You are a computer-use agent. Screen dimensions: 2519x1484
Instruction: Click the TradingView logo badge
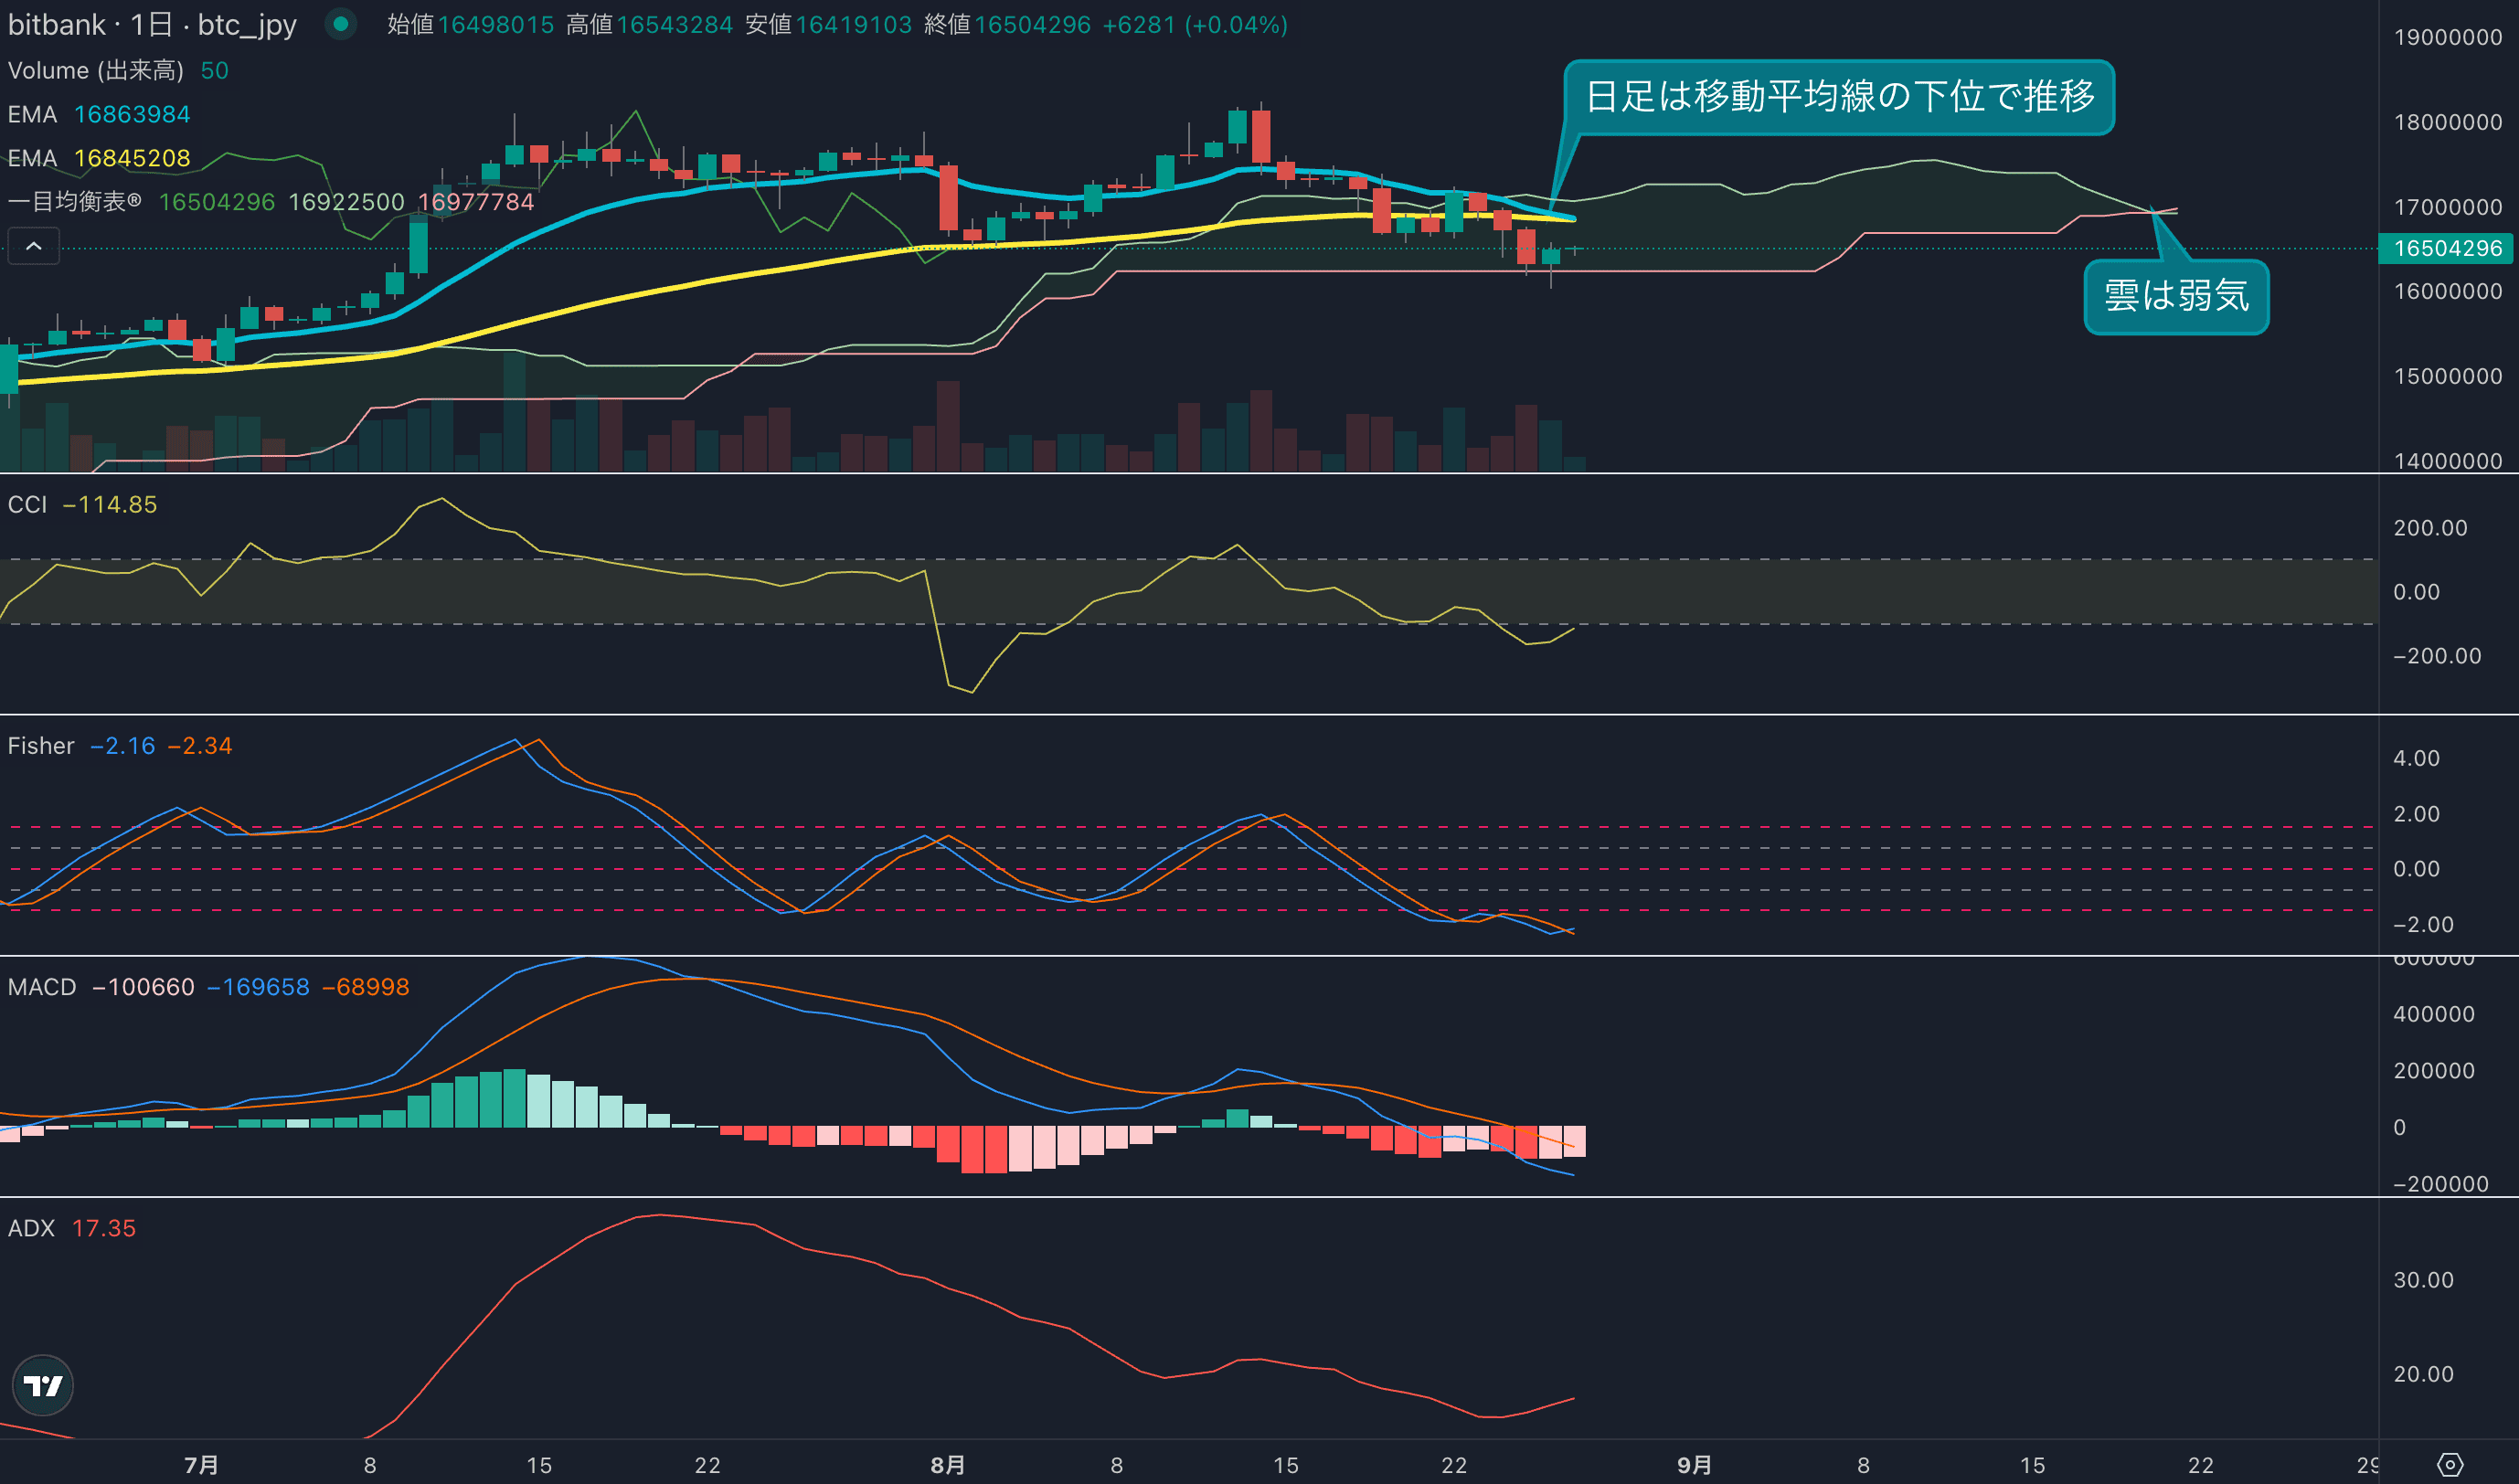[42, 1385]
